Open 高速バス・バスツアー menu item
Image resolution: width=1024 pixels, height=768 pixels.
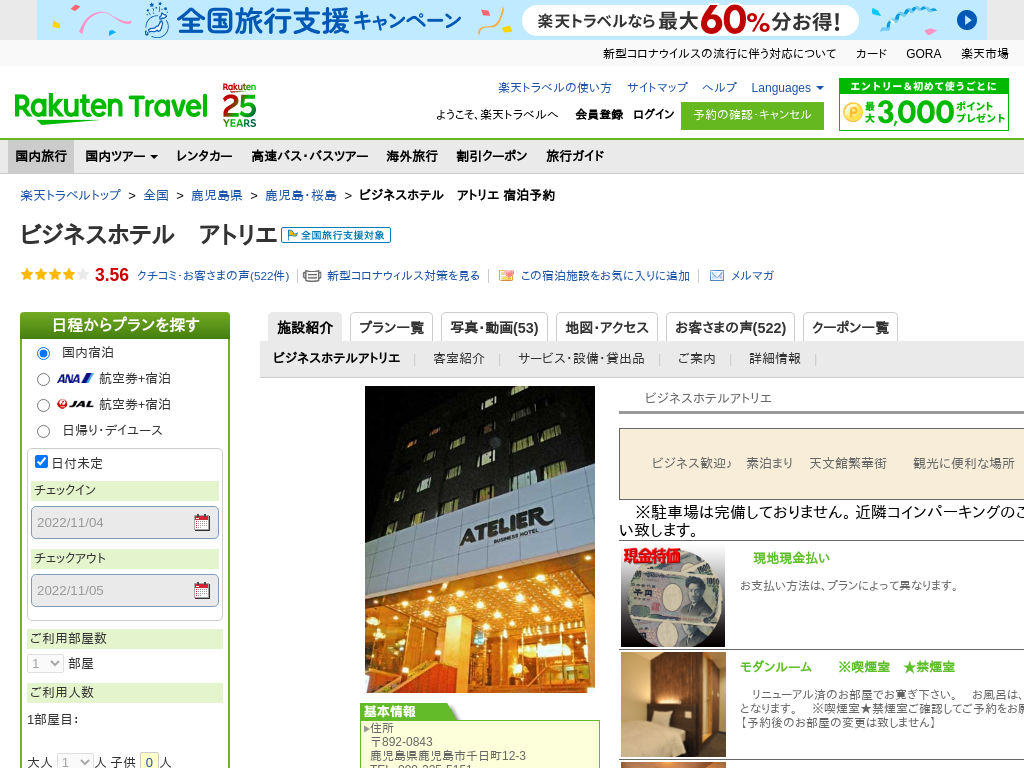[310, 156]
